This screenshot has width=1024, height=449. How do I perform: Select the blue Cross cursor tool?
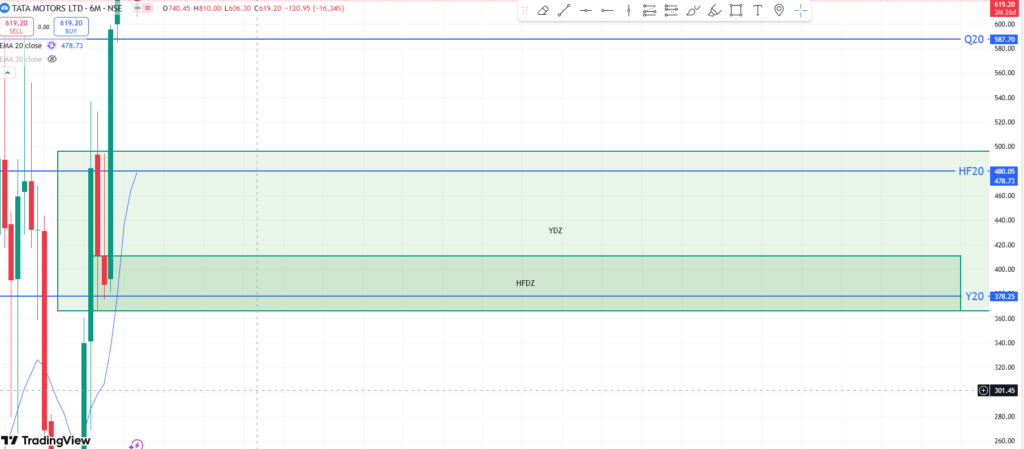[x=801, y=10]
